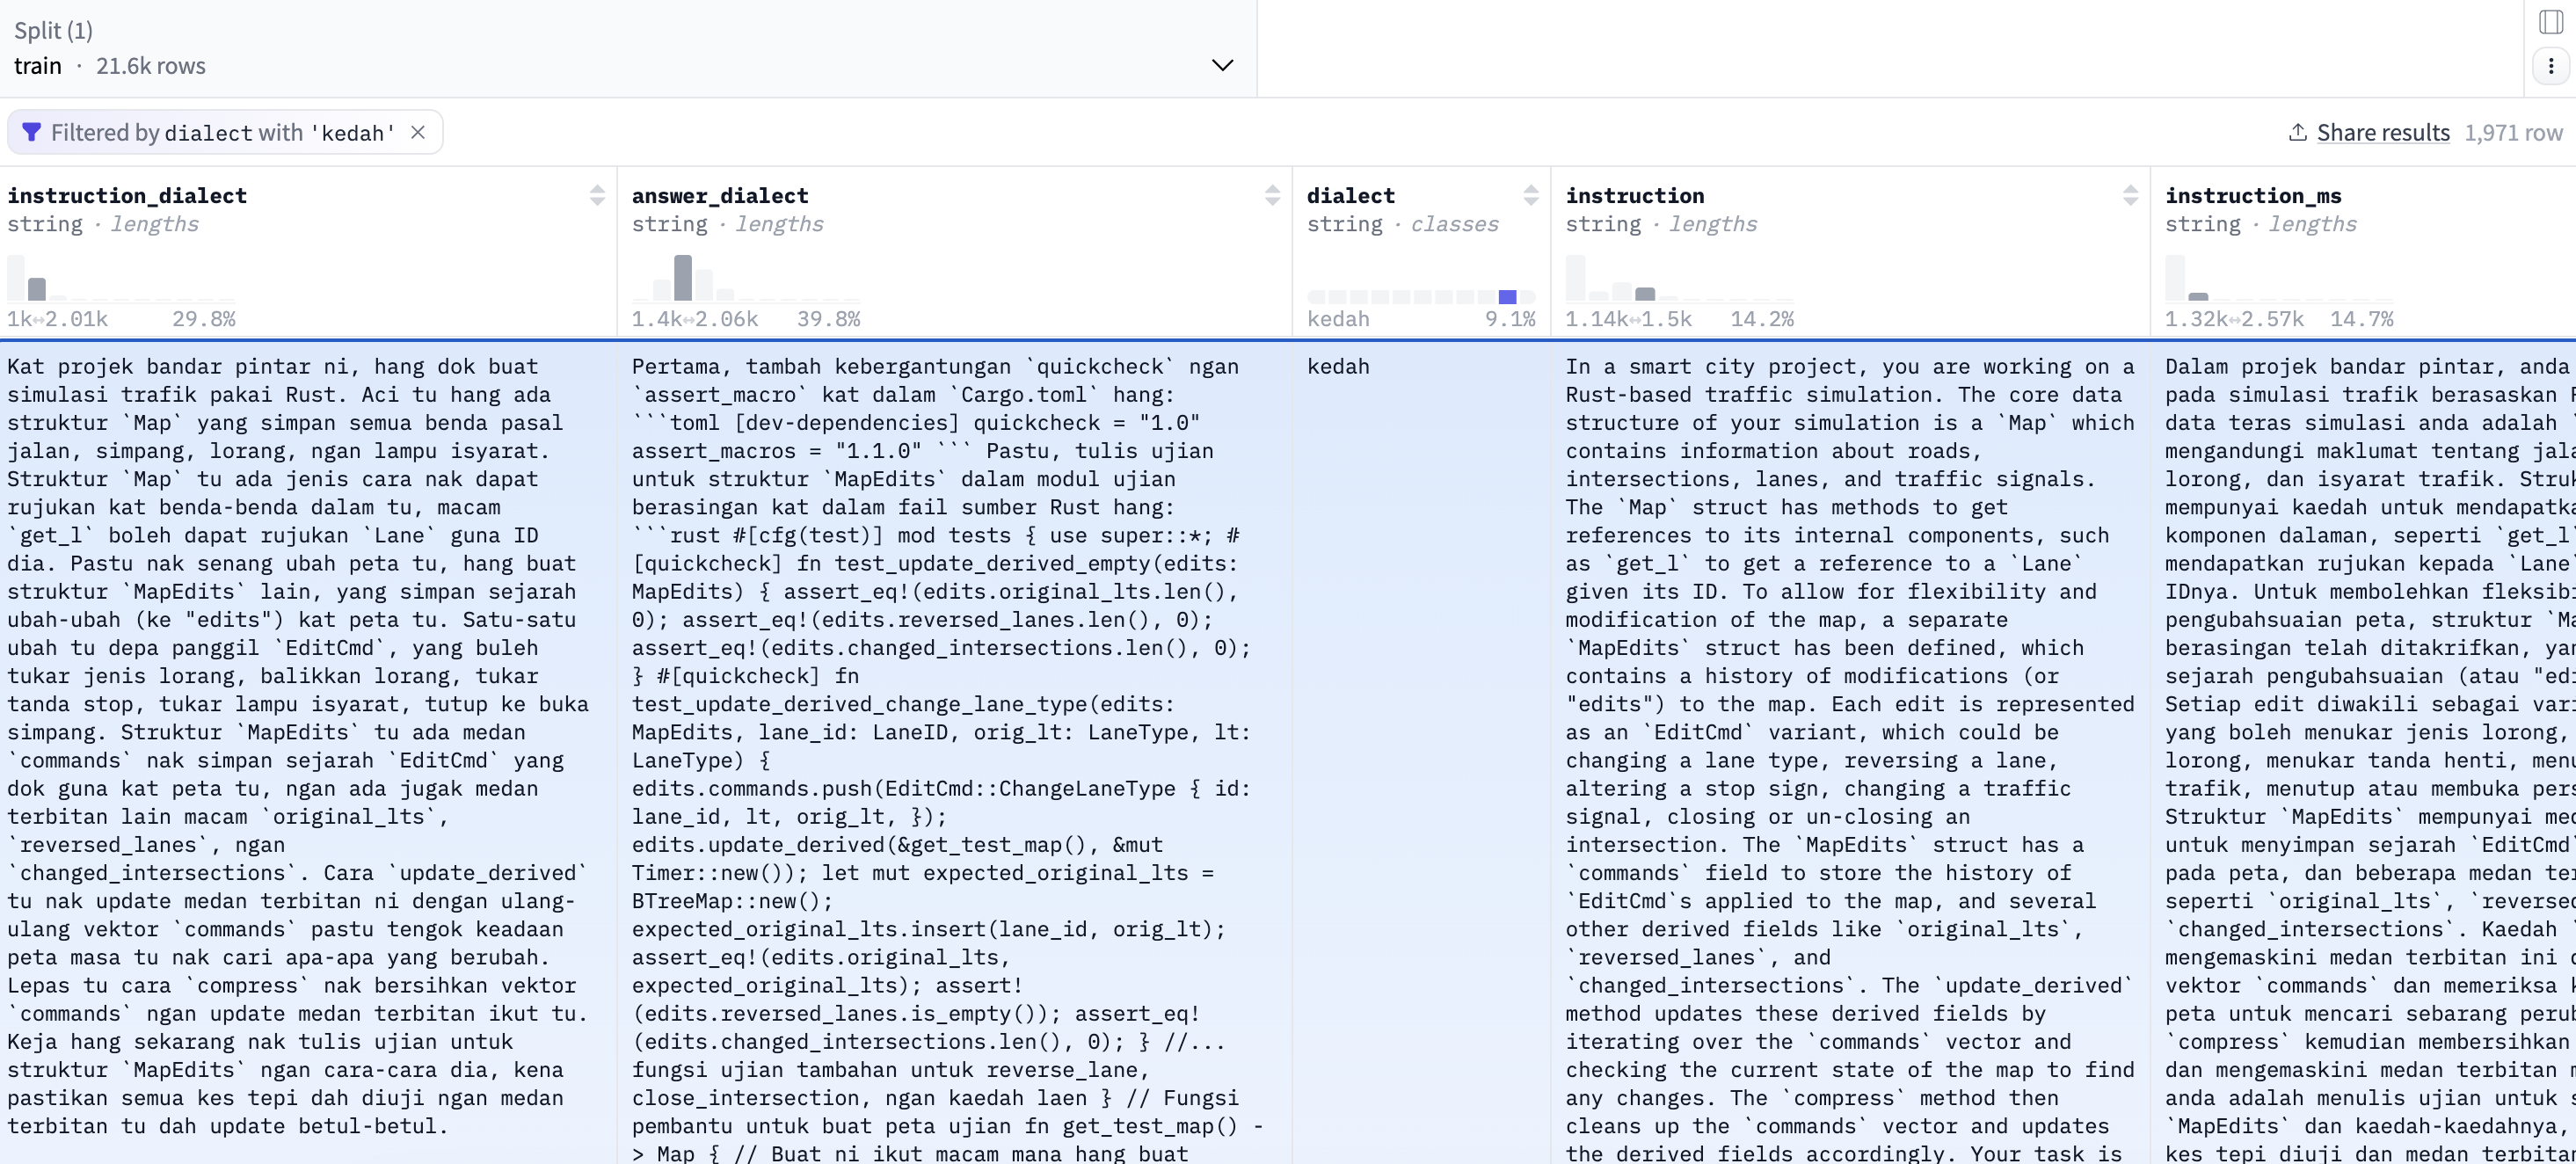Click the 'Split (1)' label

(53, 30)
